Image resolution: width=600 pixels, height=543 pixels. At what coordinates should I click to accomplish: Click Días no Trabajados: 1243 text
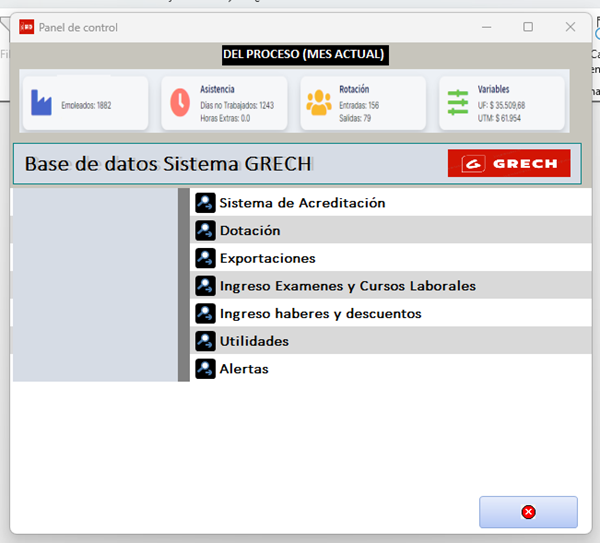click(237, 105)
